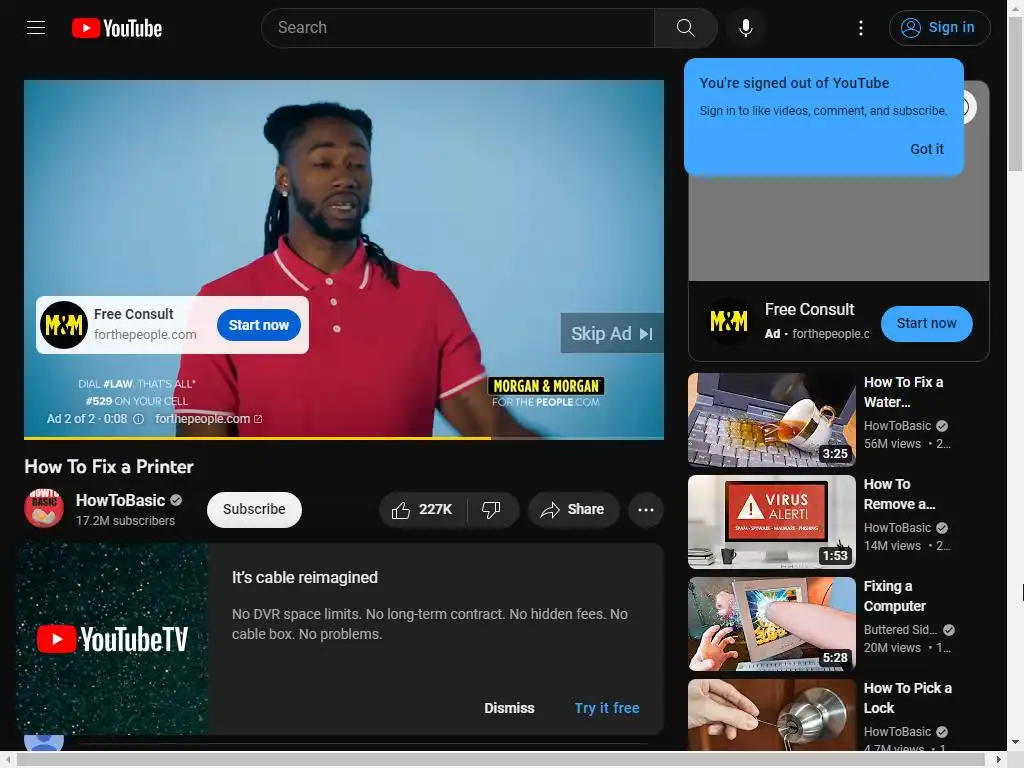The height and width of the screenshot is (768, 1024).
Task: Skip the video ad
Action: click(x=612, y=334)
